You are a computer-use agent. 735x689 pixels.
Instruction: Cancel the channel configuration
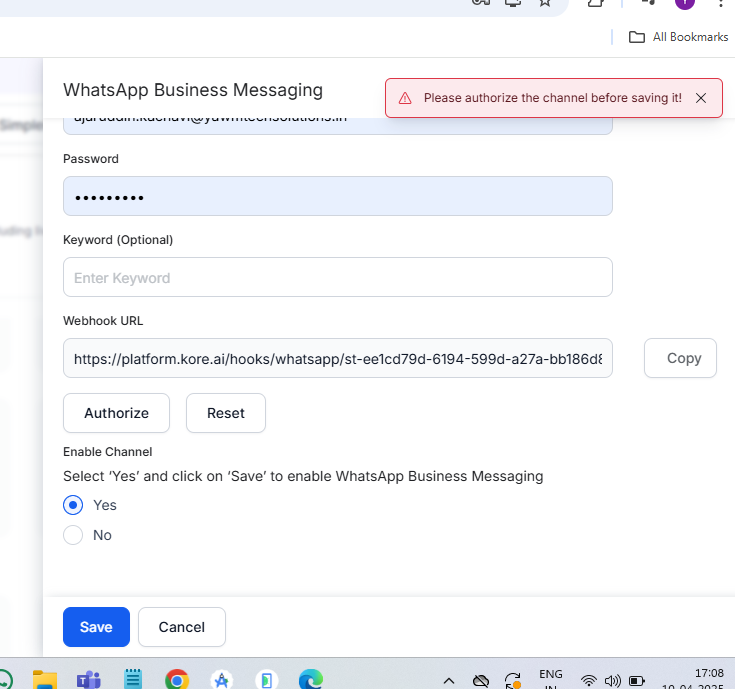point(182,627)
